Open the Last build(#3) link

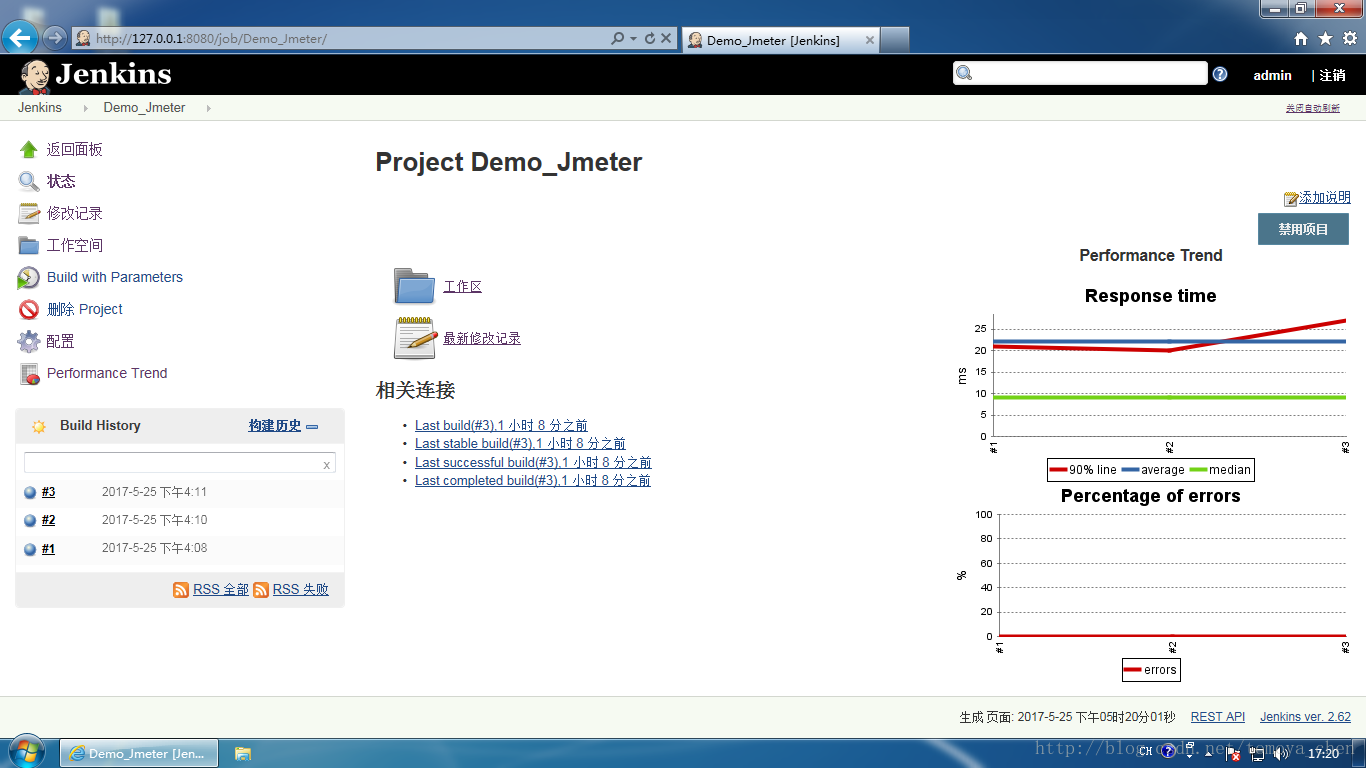click(501, 426)
